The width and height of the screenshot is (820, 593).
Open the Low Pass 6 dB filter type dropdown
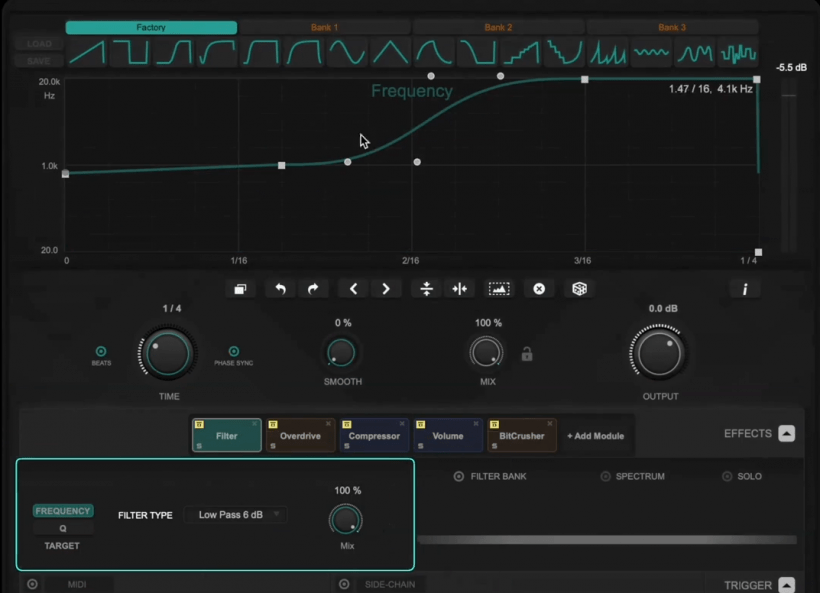point(235,514)
